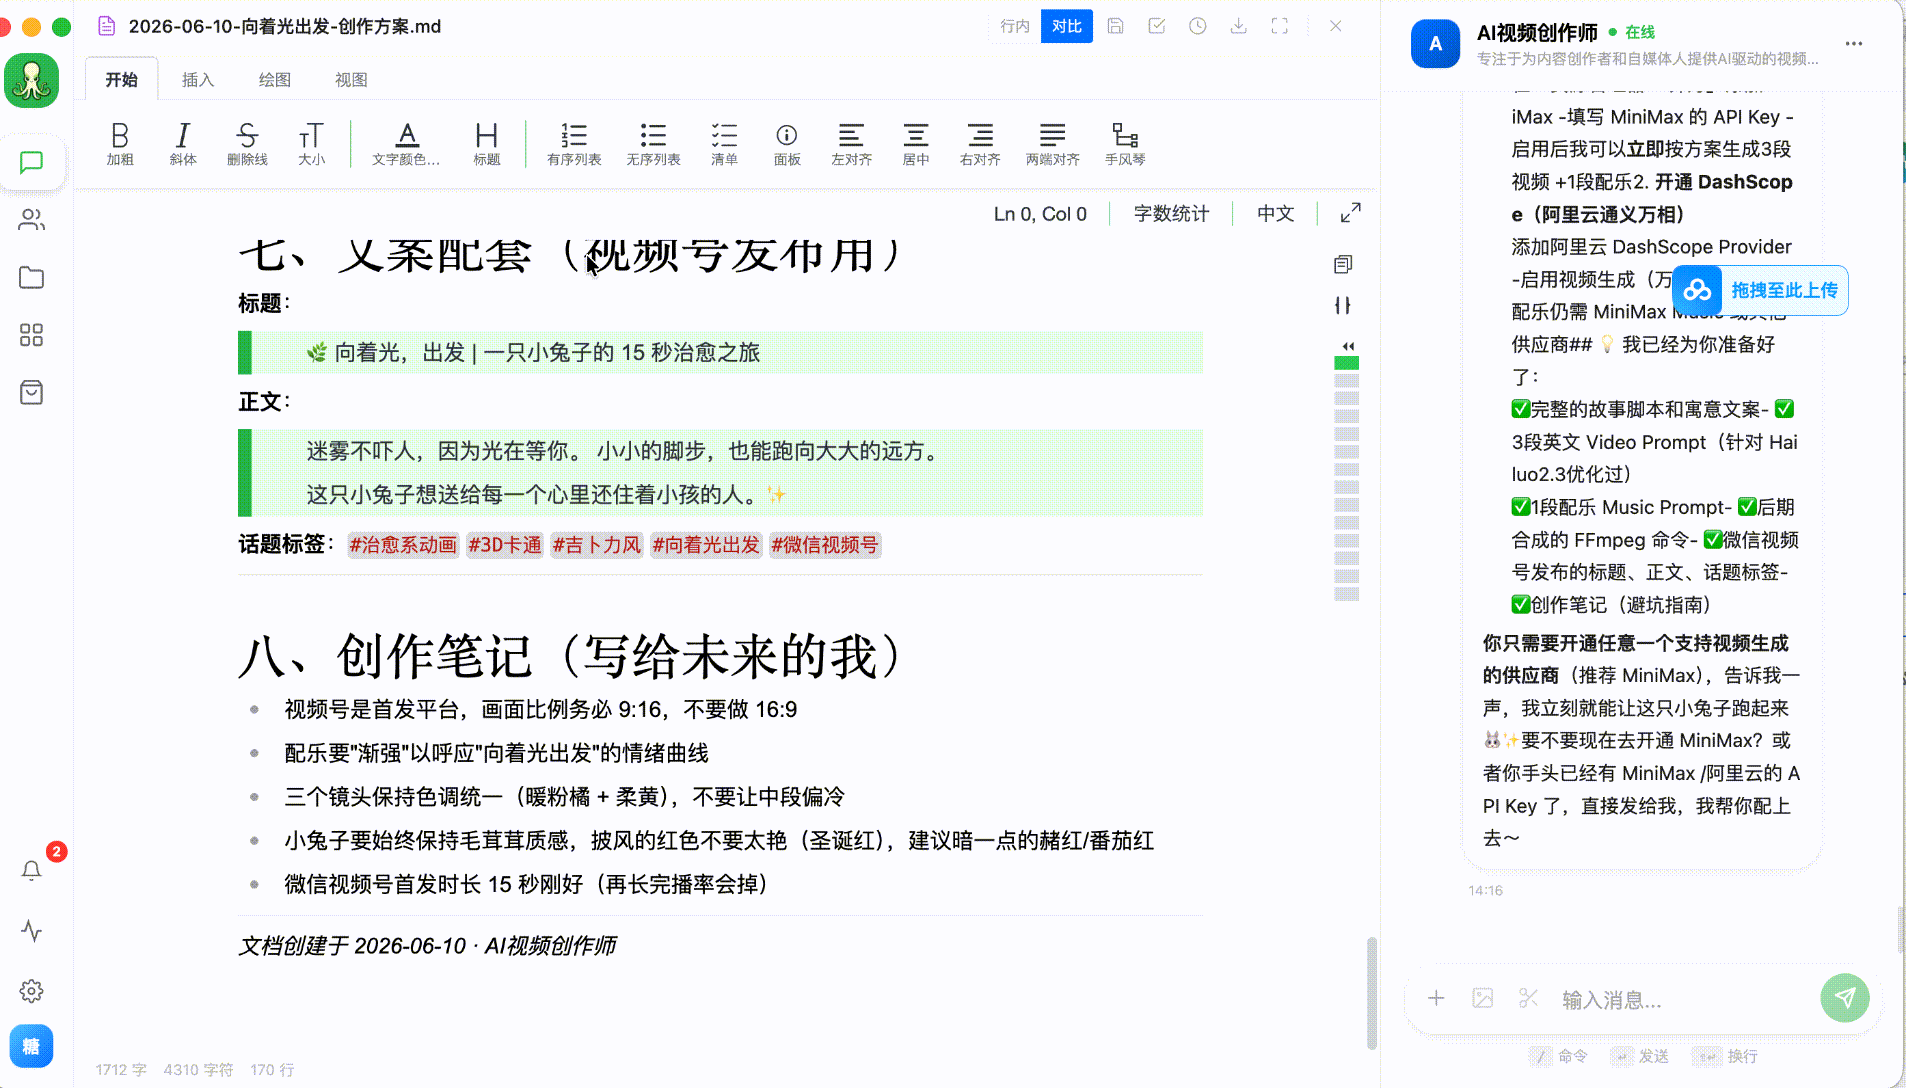Open font size tool (大小)
1906x1088 pixels.
click(x=311, y=143)
